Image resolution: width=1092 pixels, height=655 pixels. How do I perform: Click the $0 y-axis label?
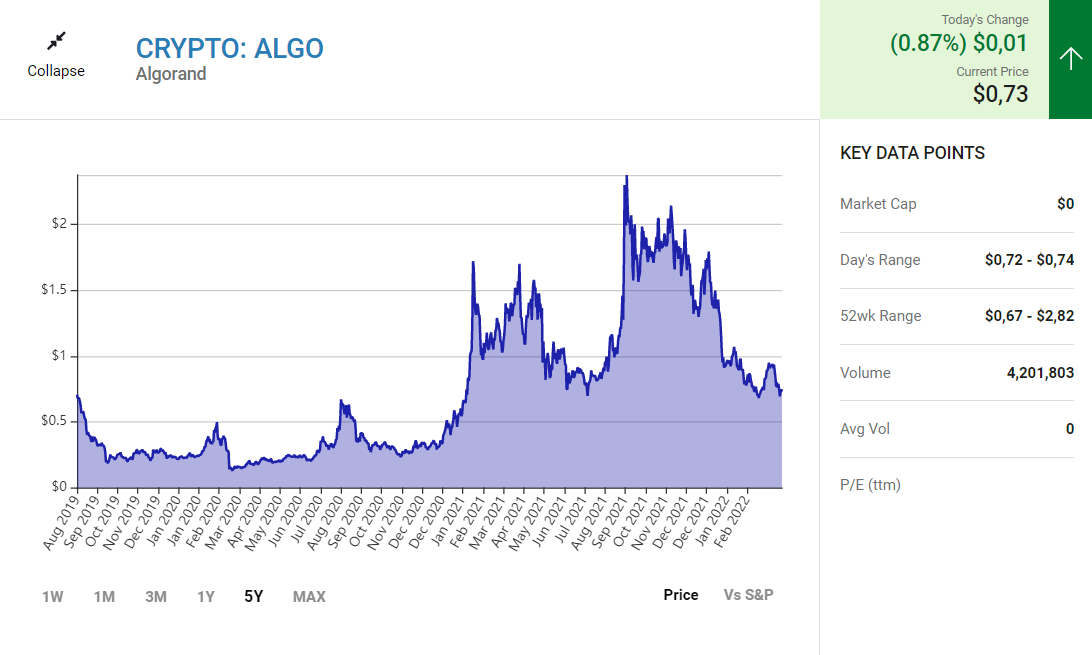point(59,487)
